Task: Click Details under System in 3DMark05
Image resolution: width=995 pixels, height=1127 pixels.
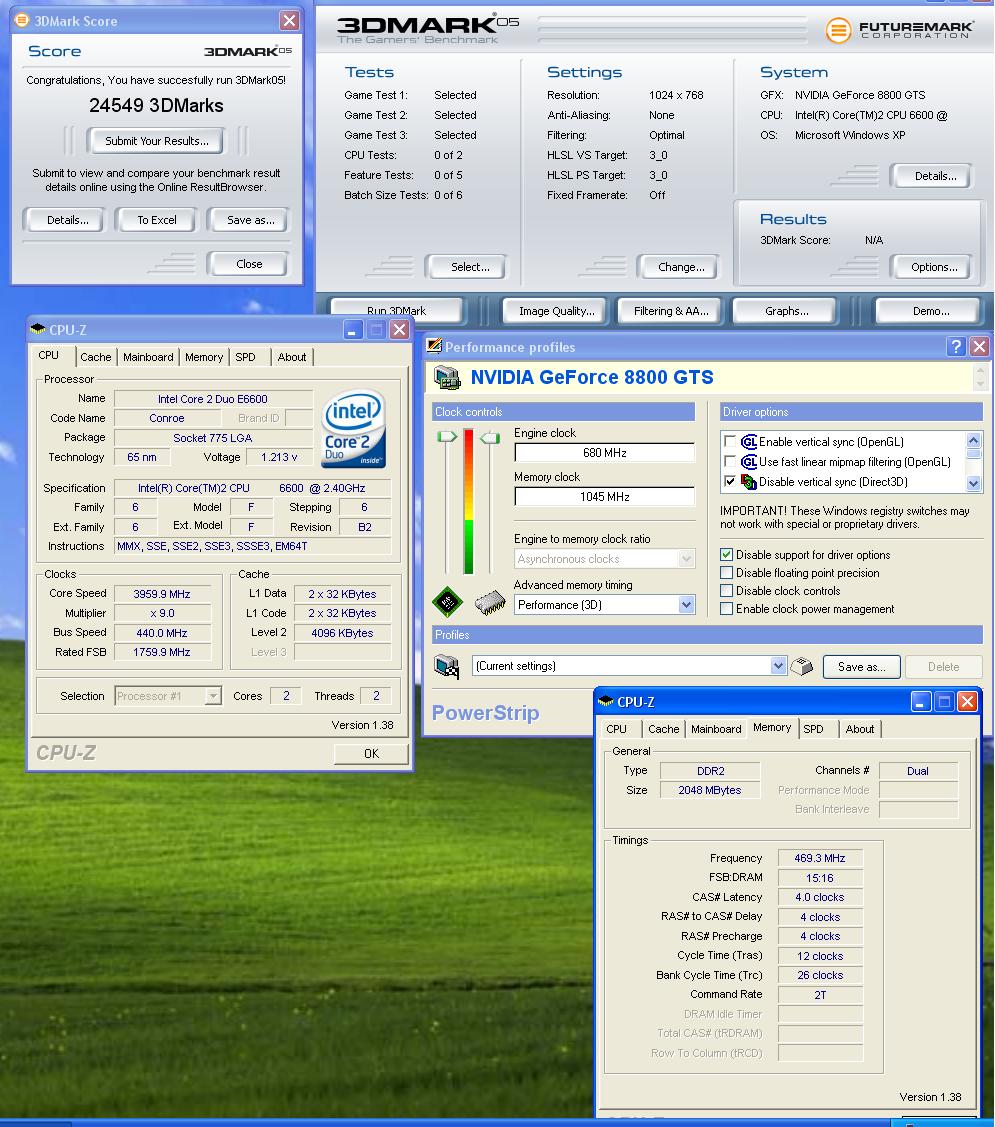Action: (x=934, y=175)
